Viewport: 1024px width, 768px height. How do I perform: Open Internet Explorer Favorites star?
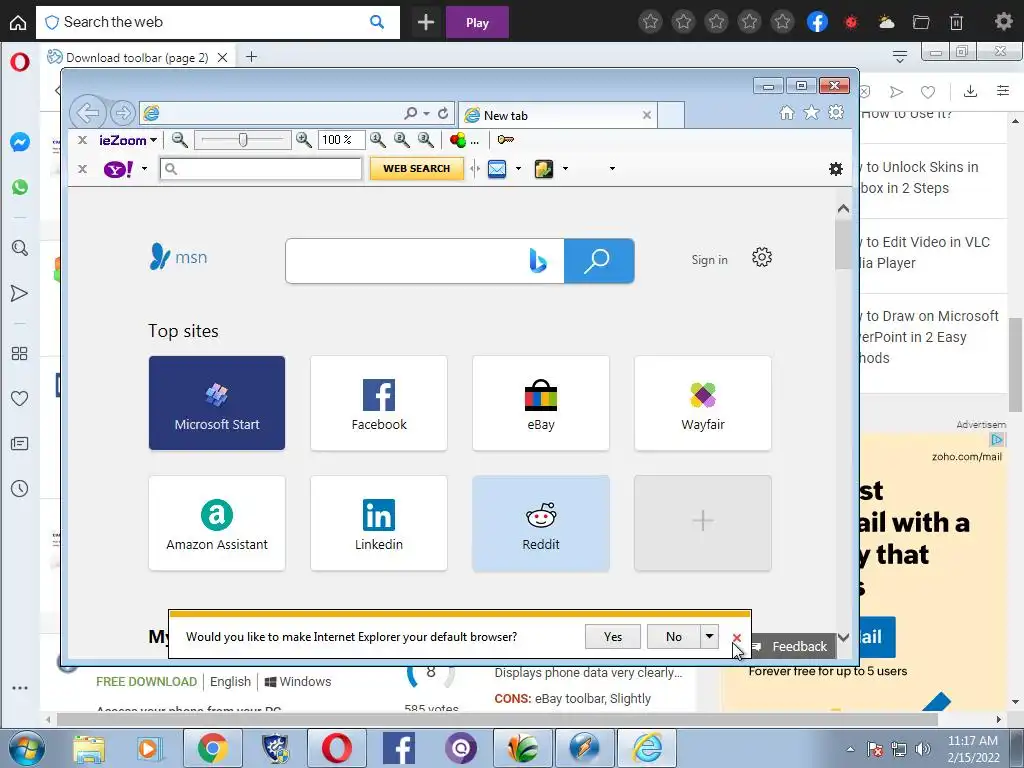(811, 113)
